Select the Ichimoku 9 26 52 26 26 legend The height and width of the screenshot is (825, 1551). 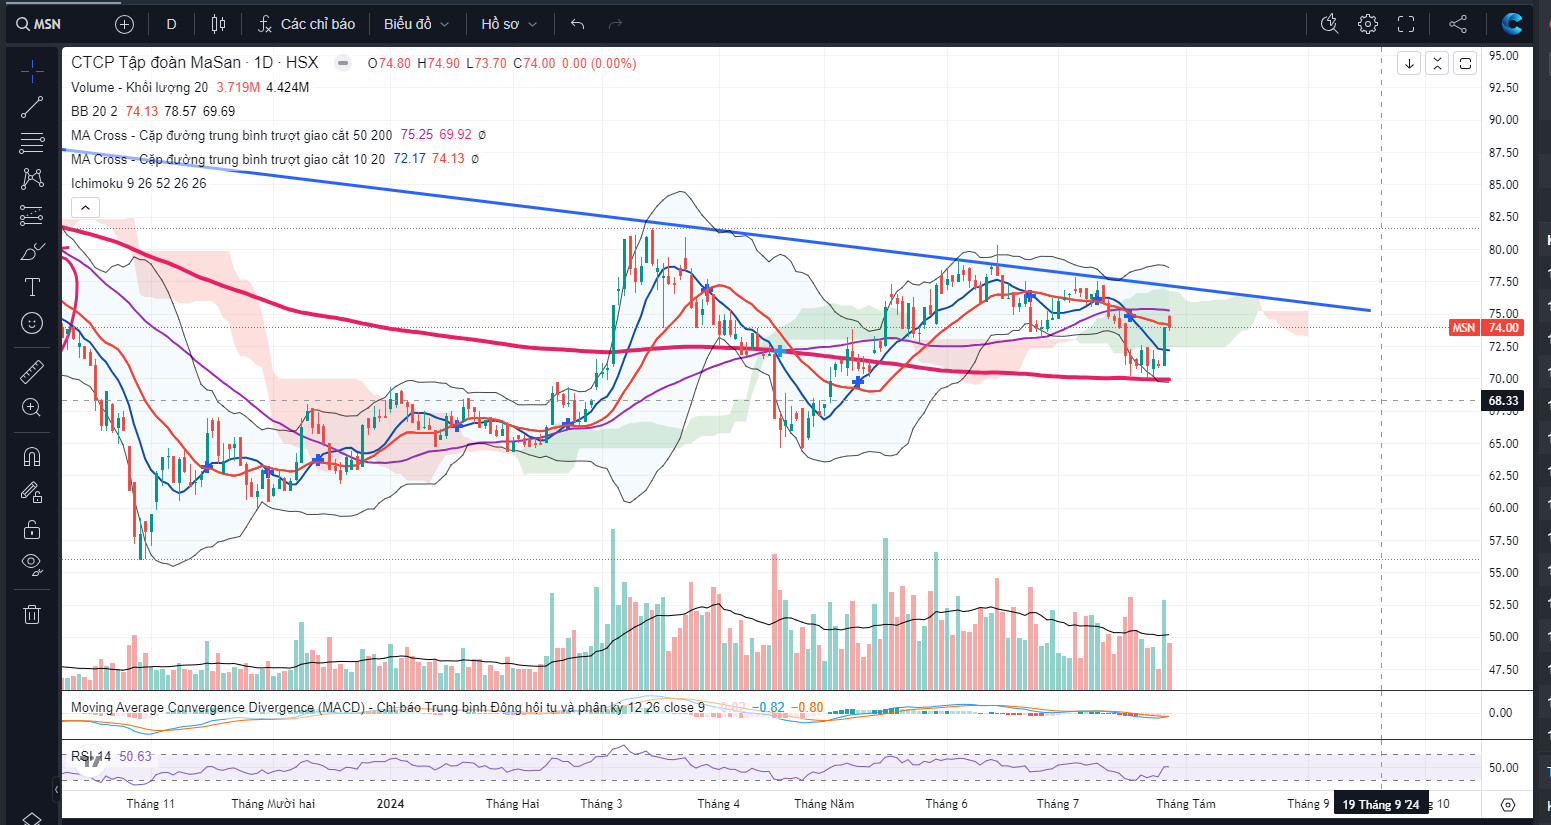pyautogui.click(x=139, y=183)
